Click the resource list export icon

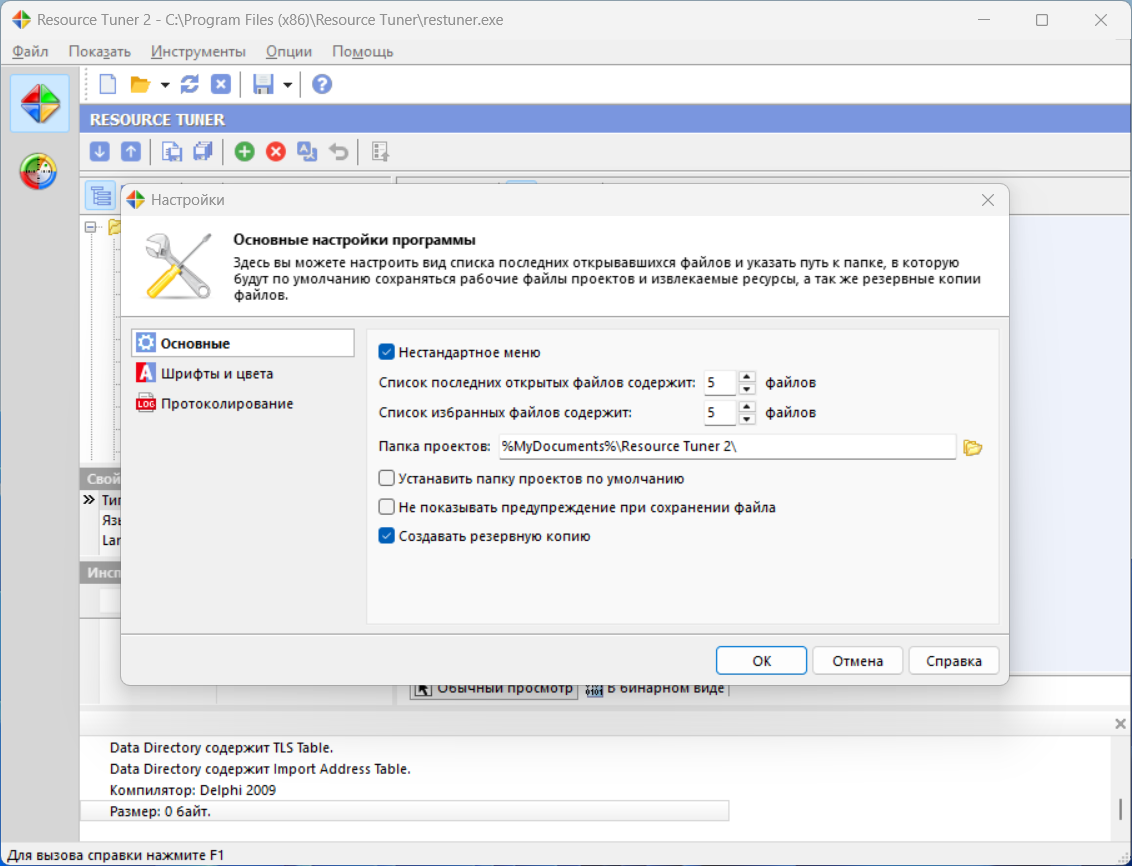coord(380,152)
